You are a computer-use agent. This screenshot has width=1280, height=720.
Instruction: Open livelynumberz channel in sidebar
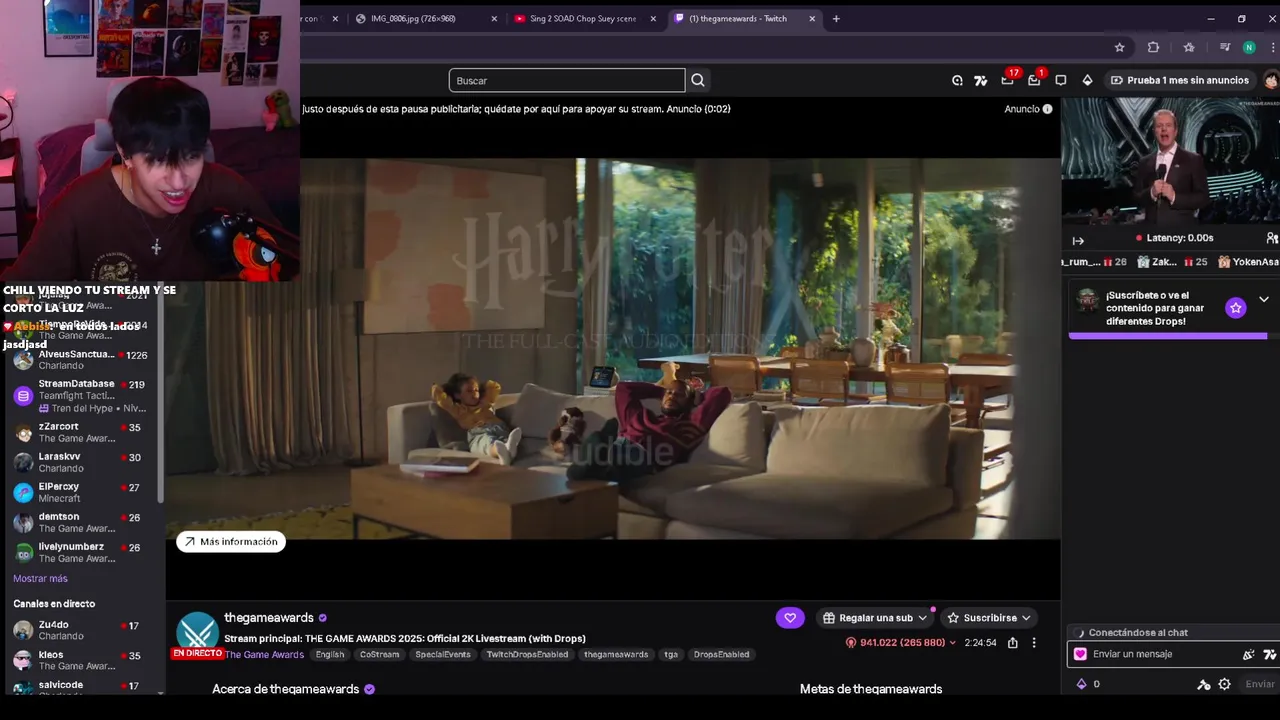coord(81,552)
